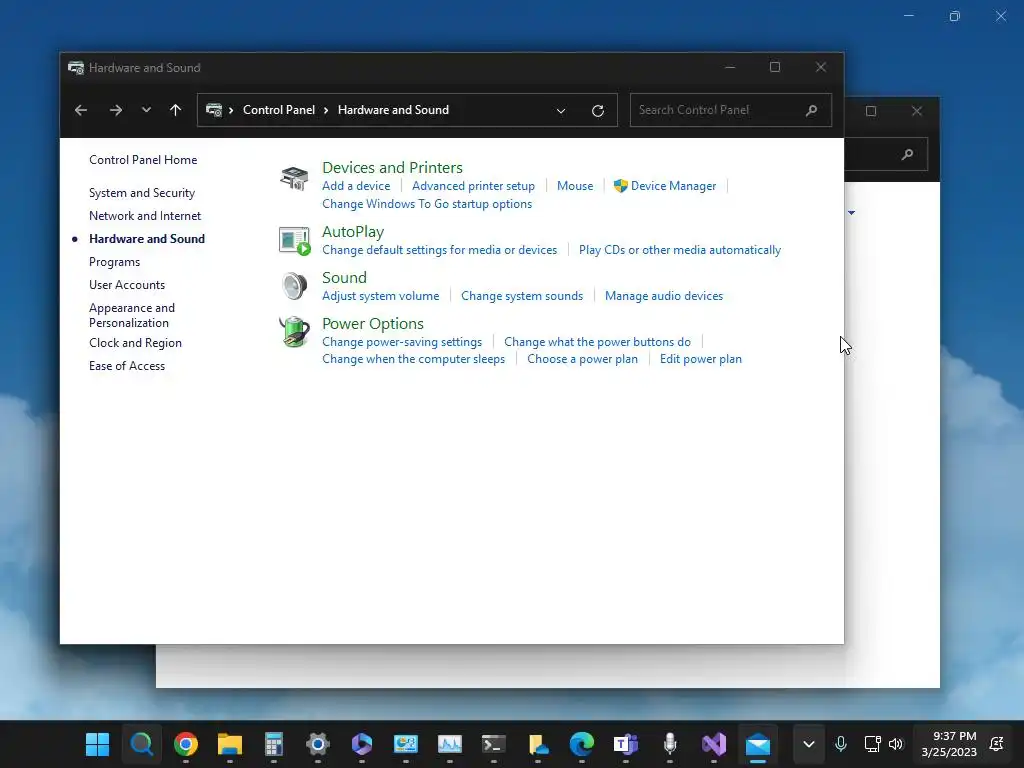Open taskbar Search

pyautogui.click(x=142, y=744)
